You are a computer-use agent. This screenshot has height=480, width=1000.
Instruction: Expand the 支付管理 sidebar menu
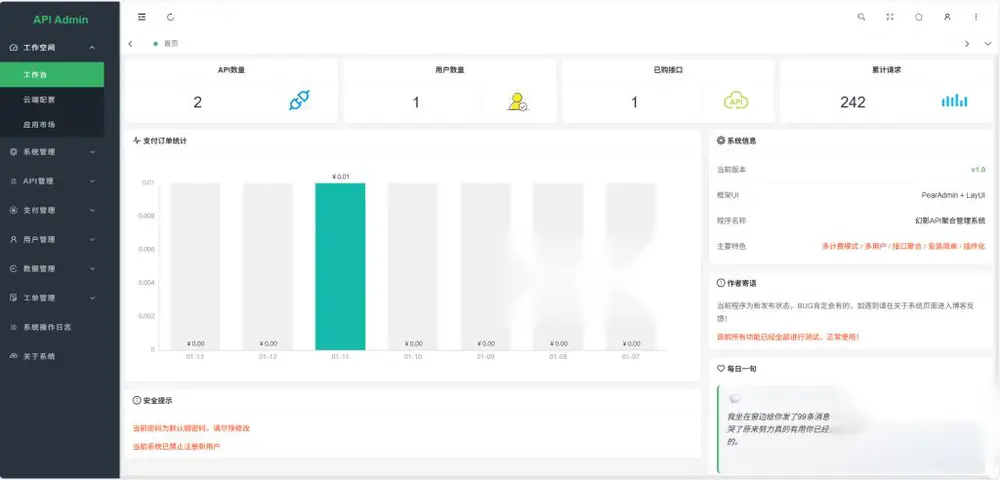click(x=52, y=210)
